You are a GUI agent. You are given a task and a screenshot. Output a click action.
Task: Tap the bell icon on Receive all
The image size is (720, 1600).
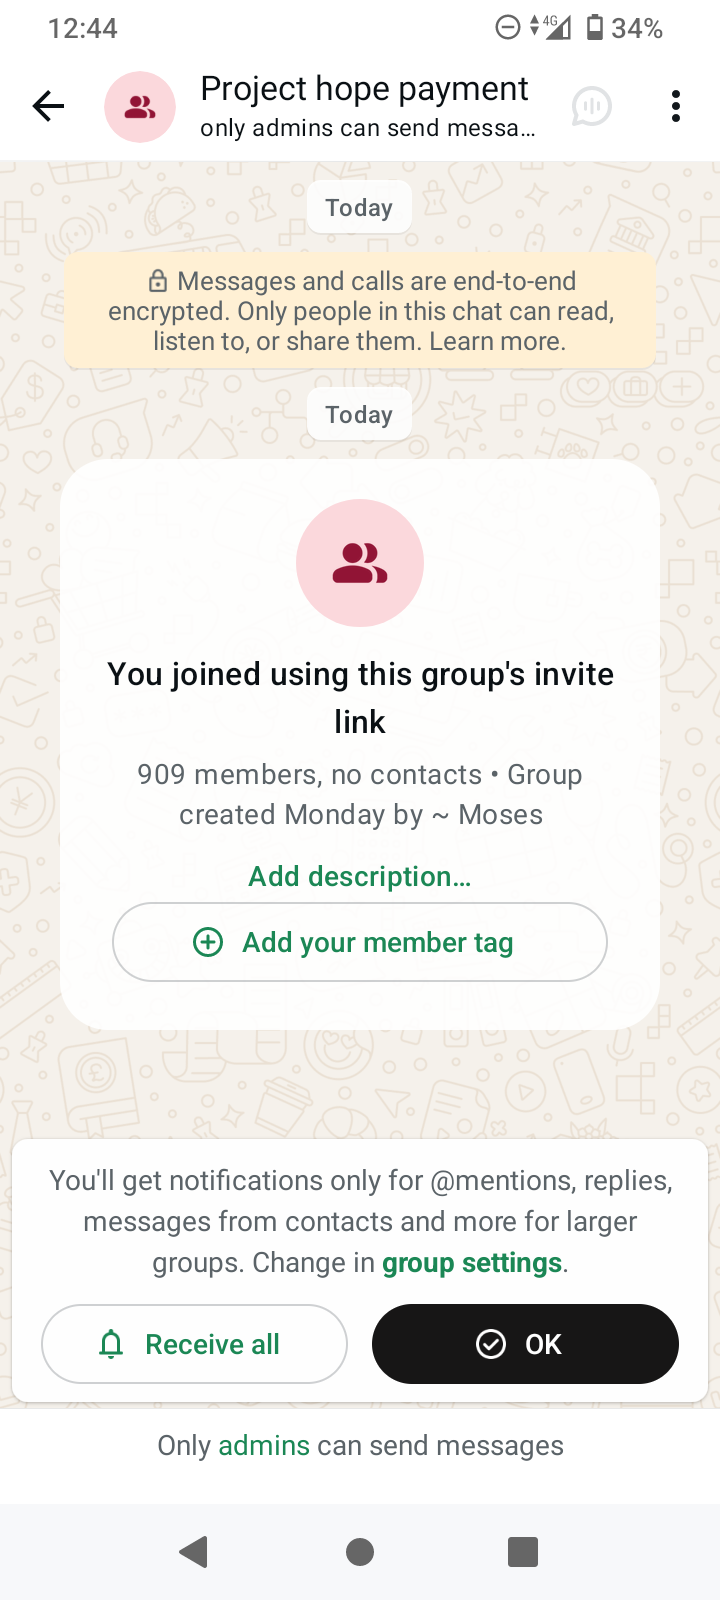111,1345
